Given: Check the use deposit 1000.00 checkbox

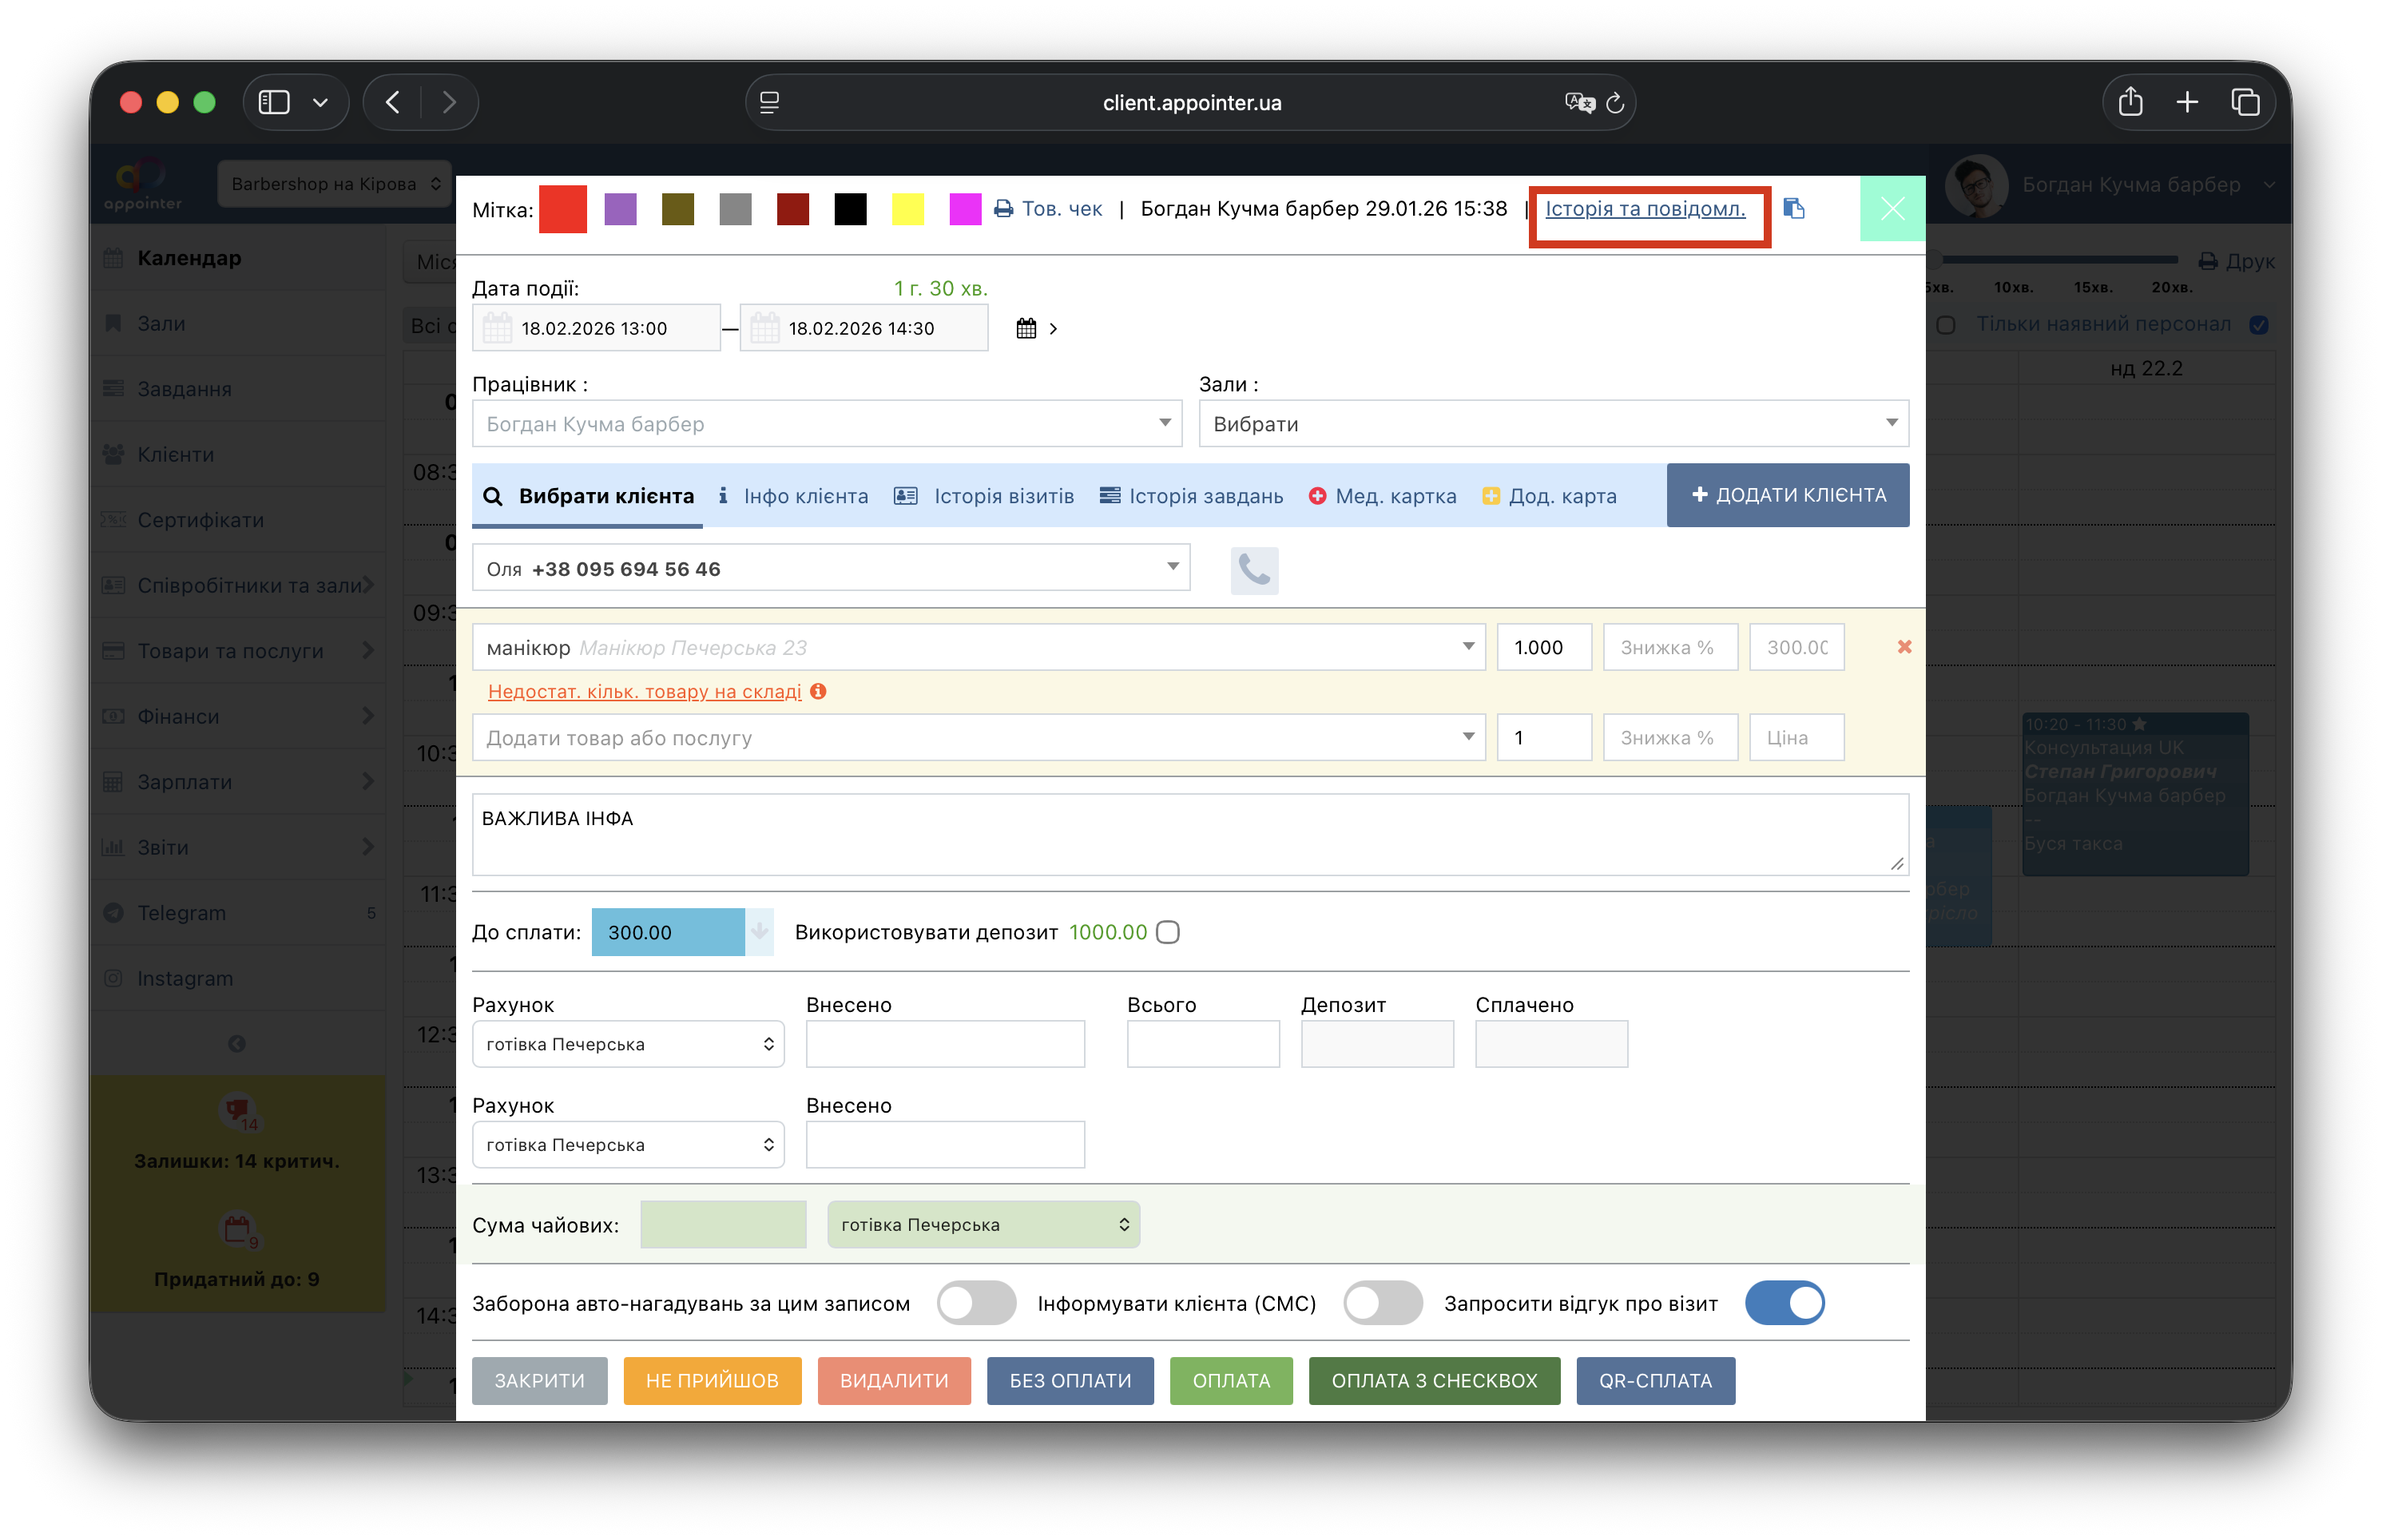Looking at the screenshot, I should click(1167, 932).
